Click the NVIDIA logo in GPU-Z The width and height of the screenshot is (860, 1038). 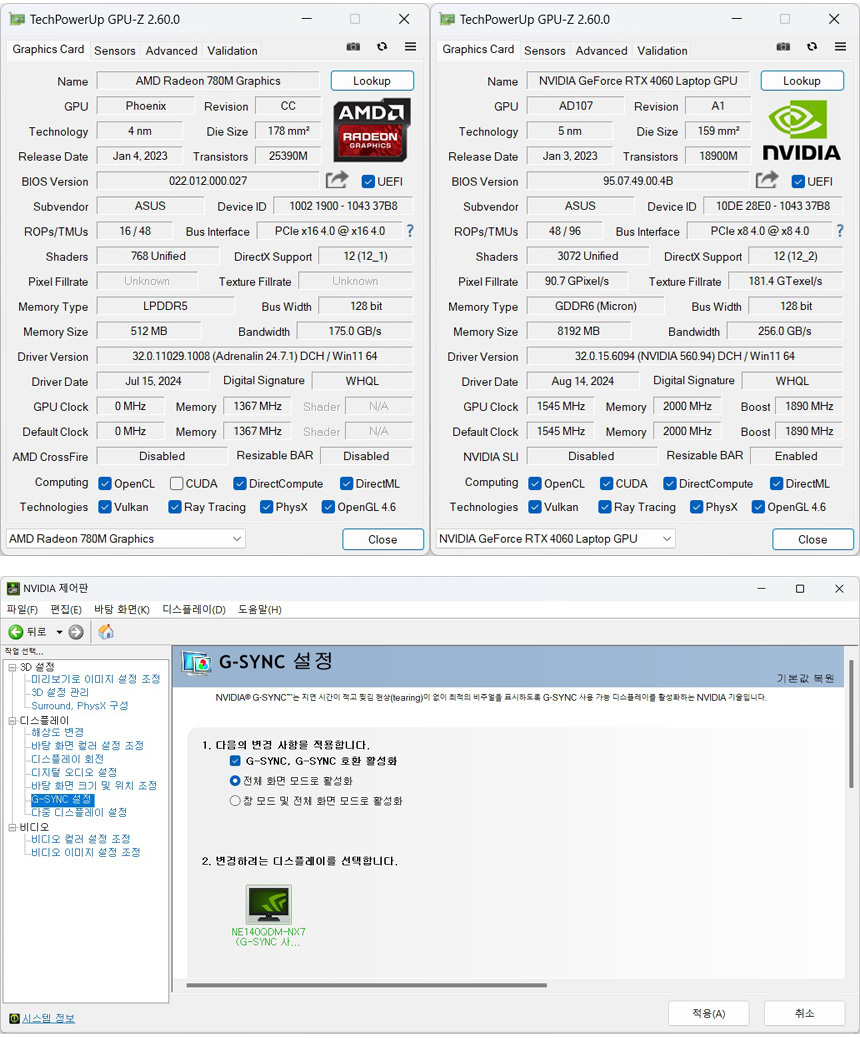[801, 130]
